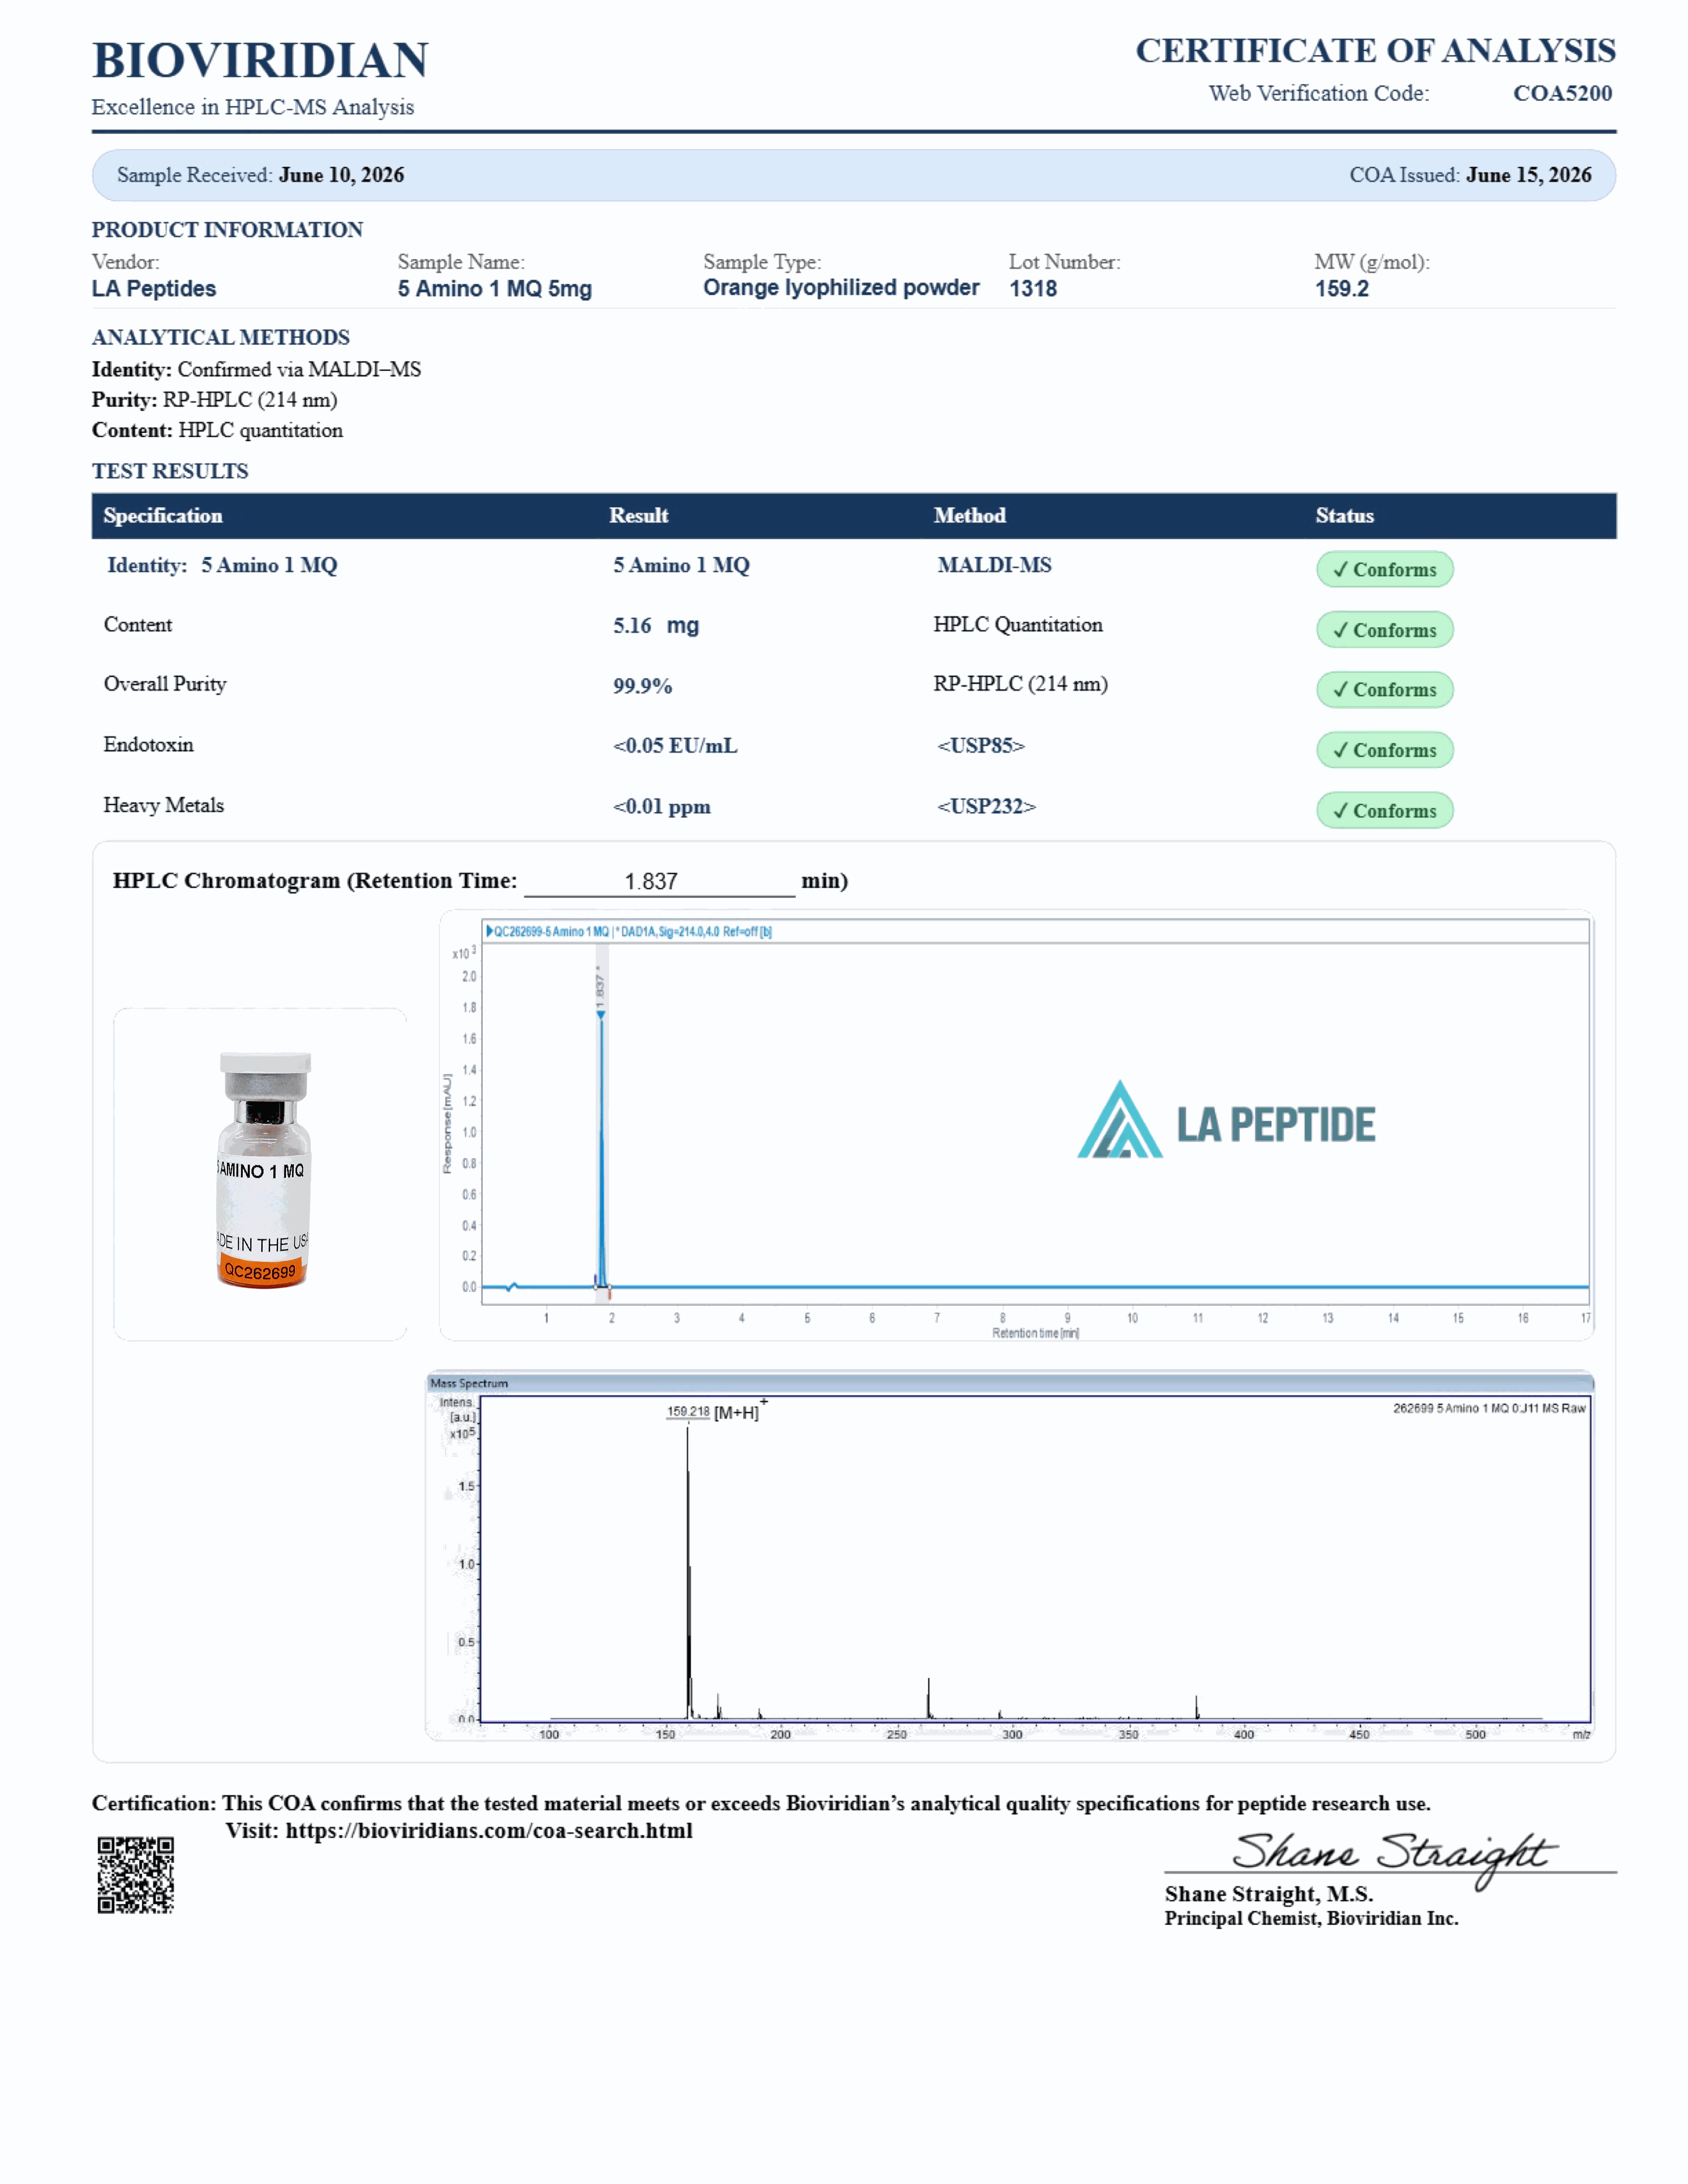Click sample type Orange lyophilized powder
1688x2184 pixels.
click(841, 288)
